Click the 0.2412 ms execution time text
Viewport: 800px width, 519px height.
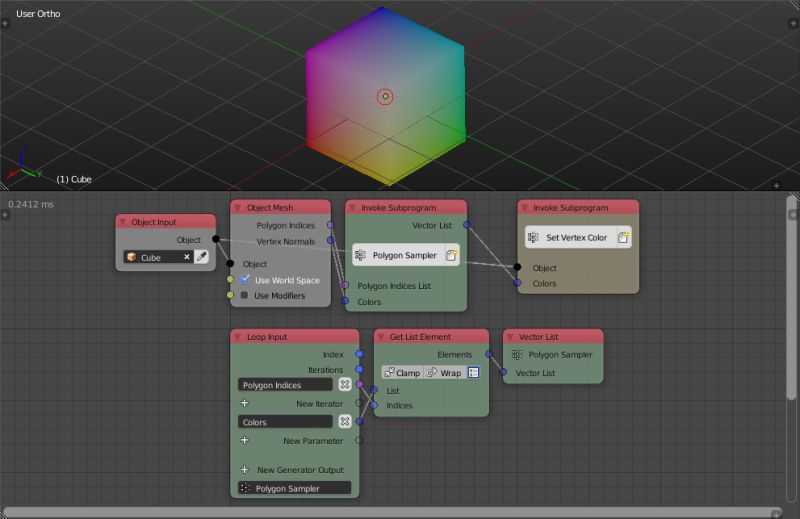31,204
